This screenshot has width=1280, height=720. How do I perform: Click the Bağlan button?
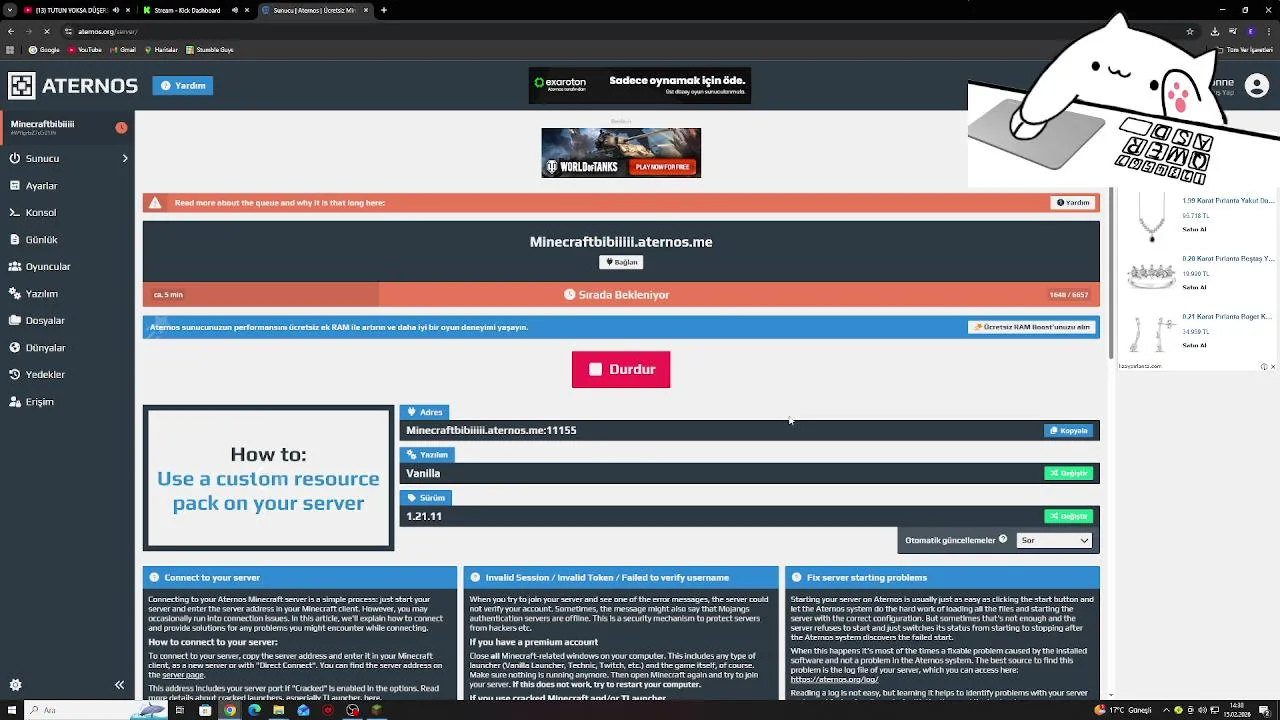(x=621, y=262)
